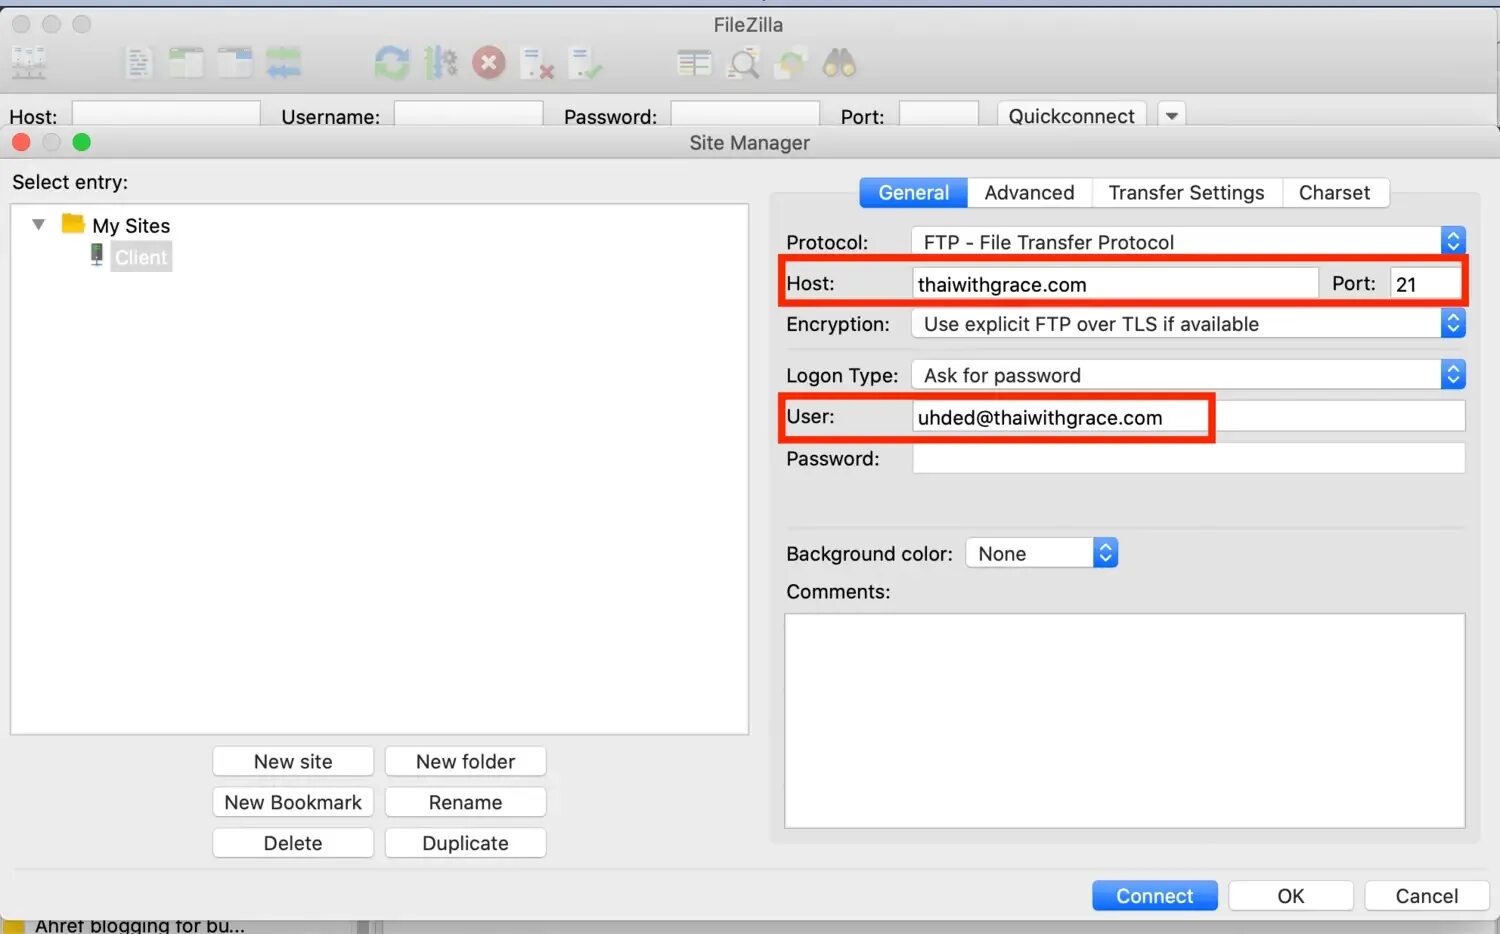Click the find files binoculars icon
The width and height of the screenshot is (1500, 934).
point(840,62)
